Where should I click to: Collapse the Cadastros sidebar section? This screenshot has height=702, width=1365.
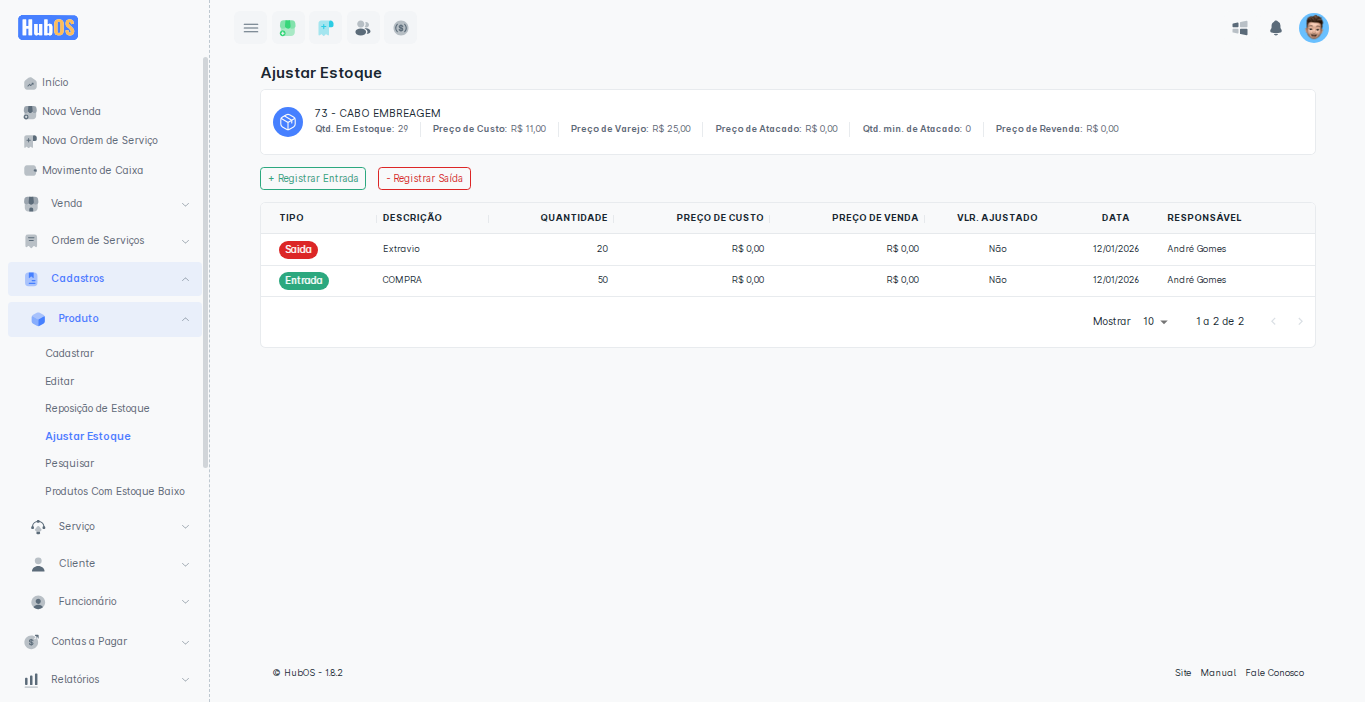(105, 279)
